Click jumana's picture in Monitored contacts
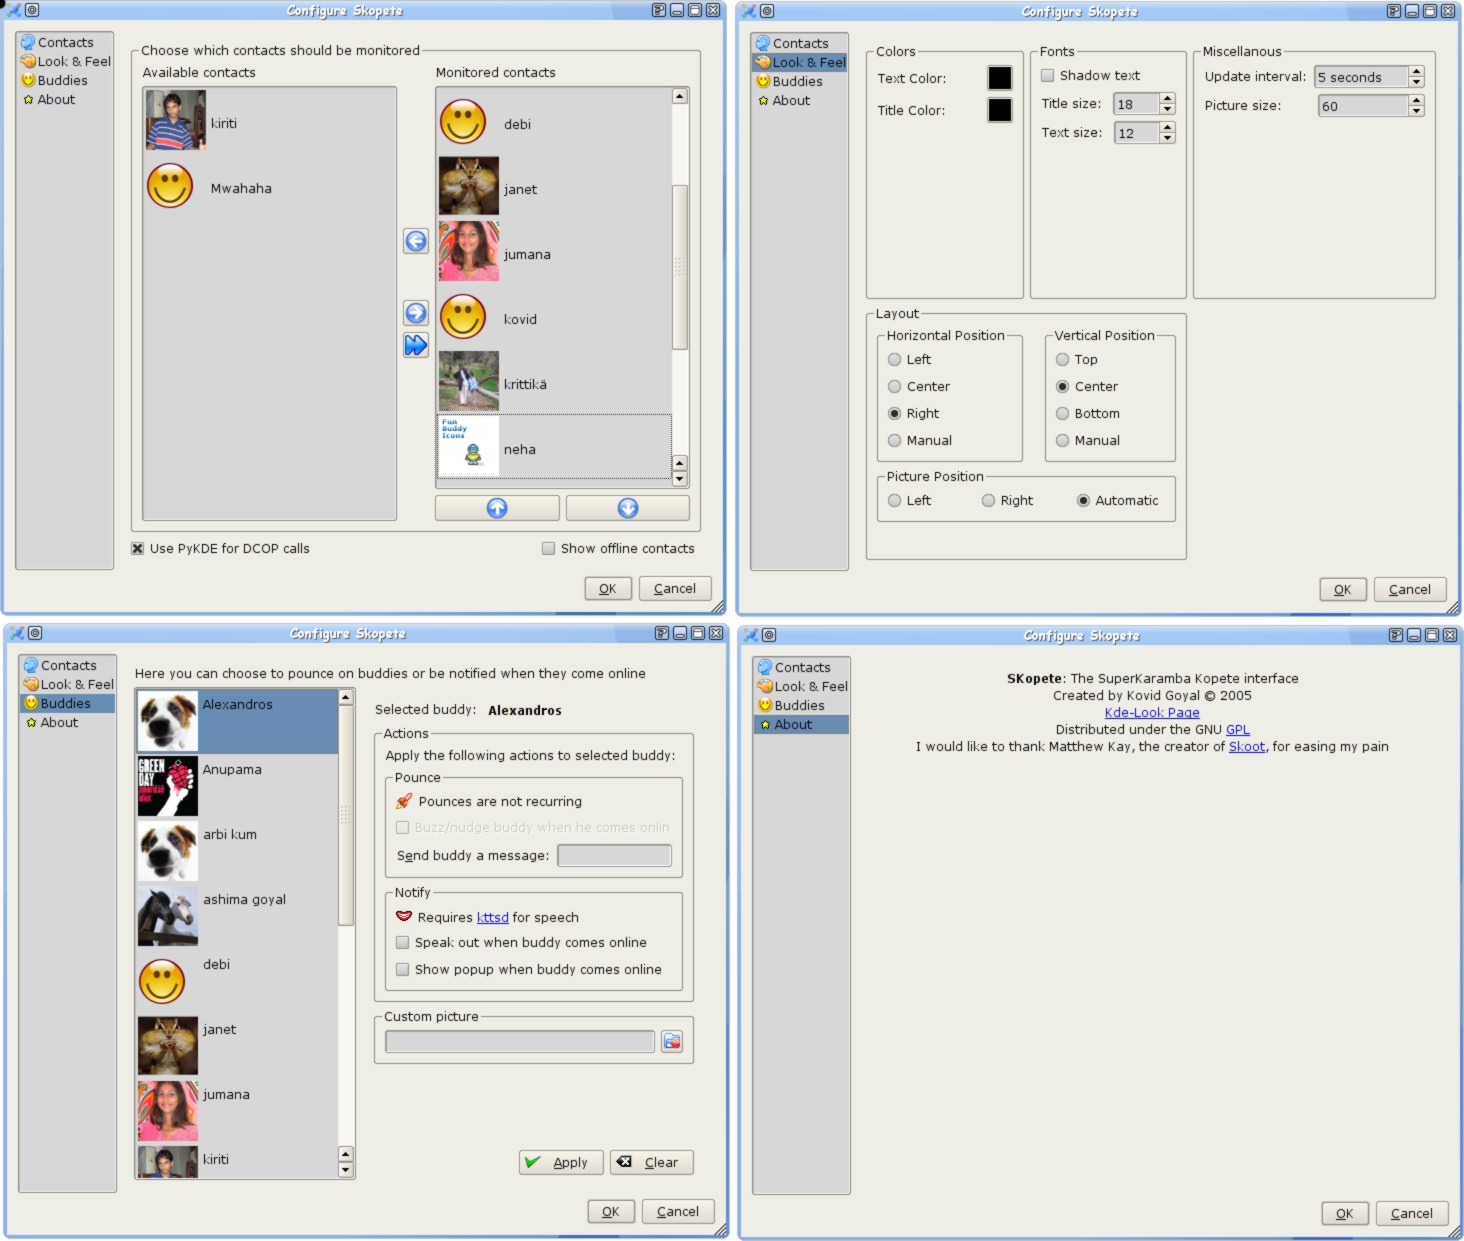1464x1241 pixels. (469, 251)
